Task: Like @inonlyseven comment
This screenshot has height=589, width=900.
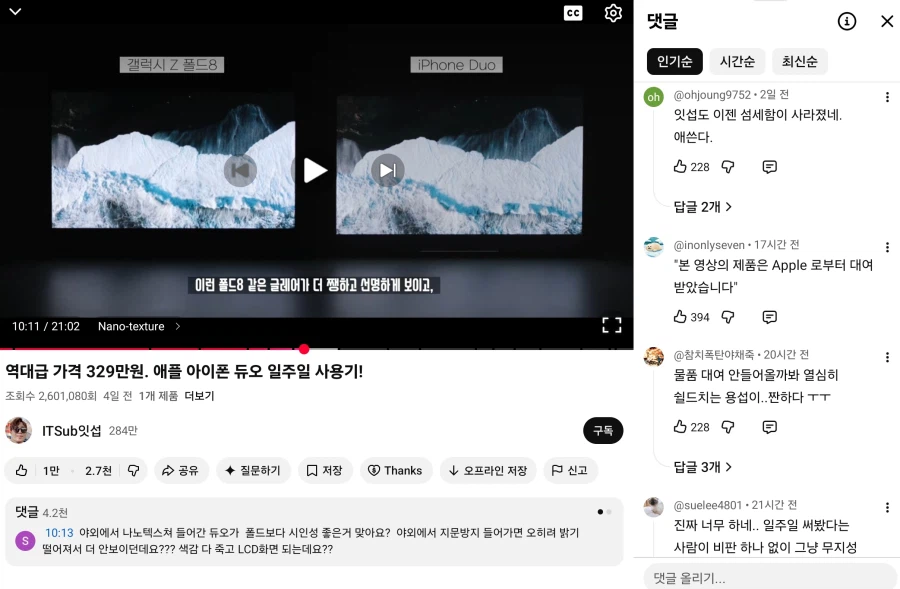Action: pyautogui.click(x=680, y=317)
